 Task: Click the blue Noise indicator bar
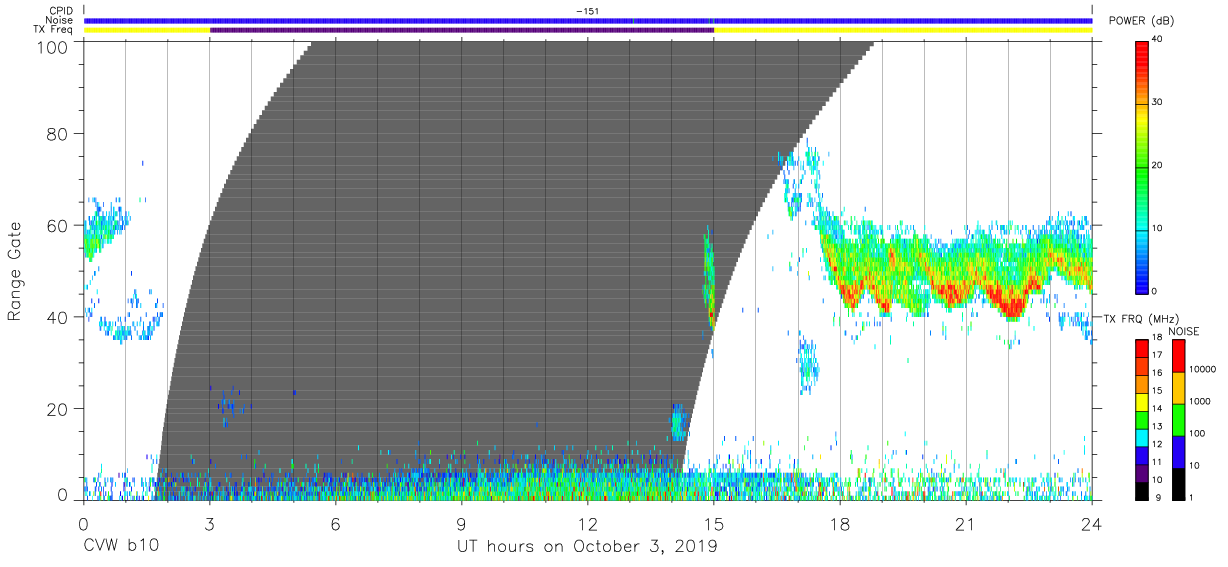tap(588, 20)
